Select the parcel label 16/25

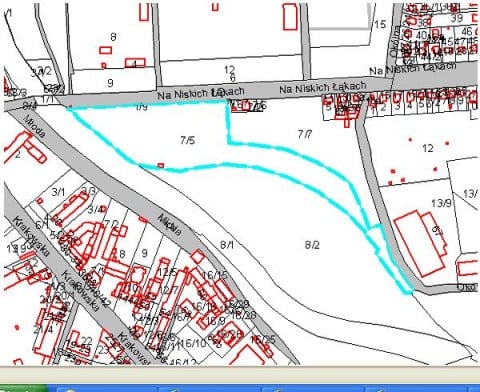pyautogui.click(x=263, y=340)
